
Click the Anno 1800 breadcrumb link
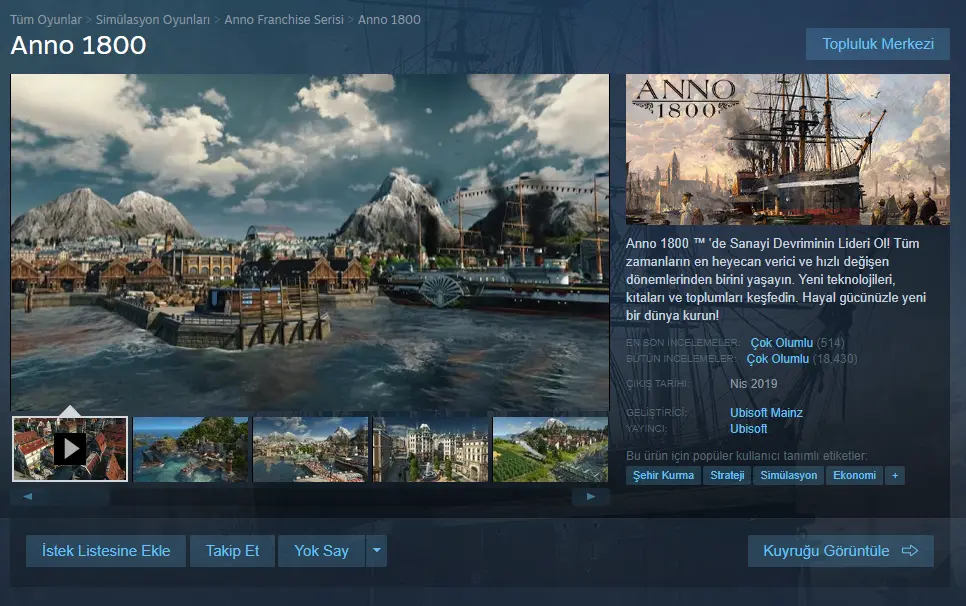tap(389, 20)
